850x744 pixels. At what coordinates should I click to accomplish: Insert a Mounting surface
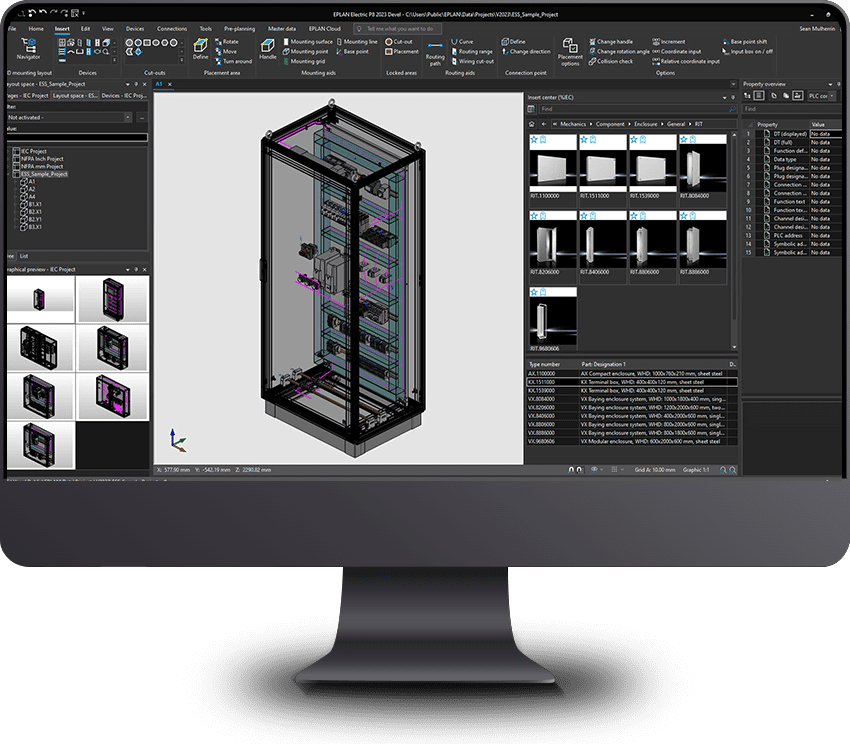click(x=307, y=42)
